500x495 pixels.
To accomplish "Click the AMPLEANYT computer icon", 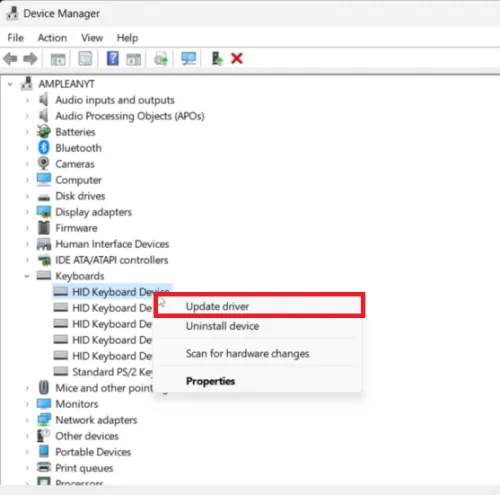I will pos(27,84).
